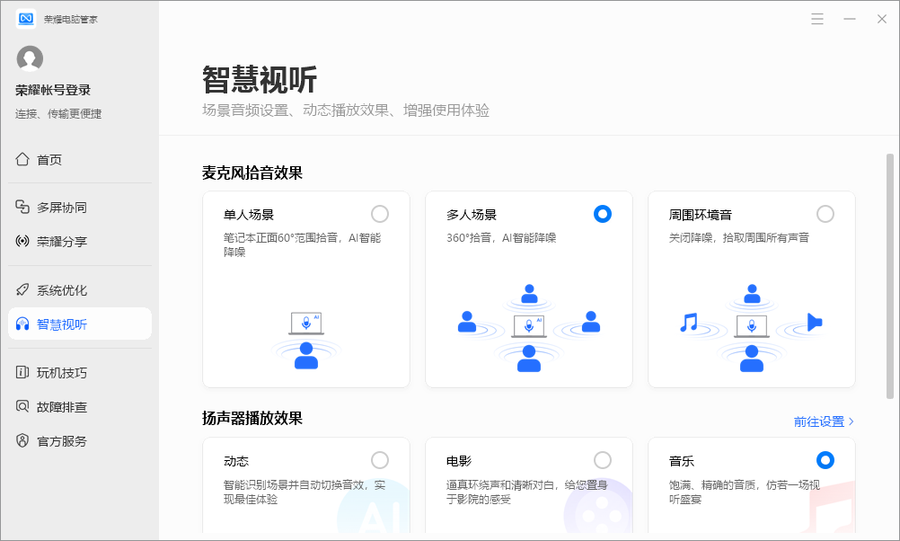The height and width of the screenshot is (541, 900).
Task: Click the 系统优化 rocket icon
Action: coord(22,290)
